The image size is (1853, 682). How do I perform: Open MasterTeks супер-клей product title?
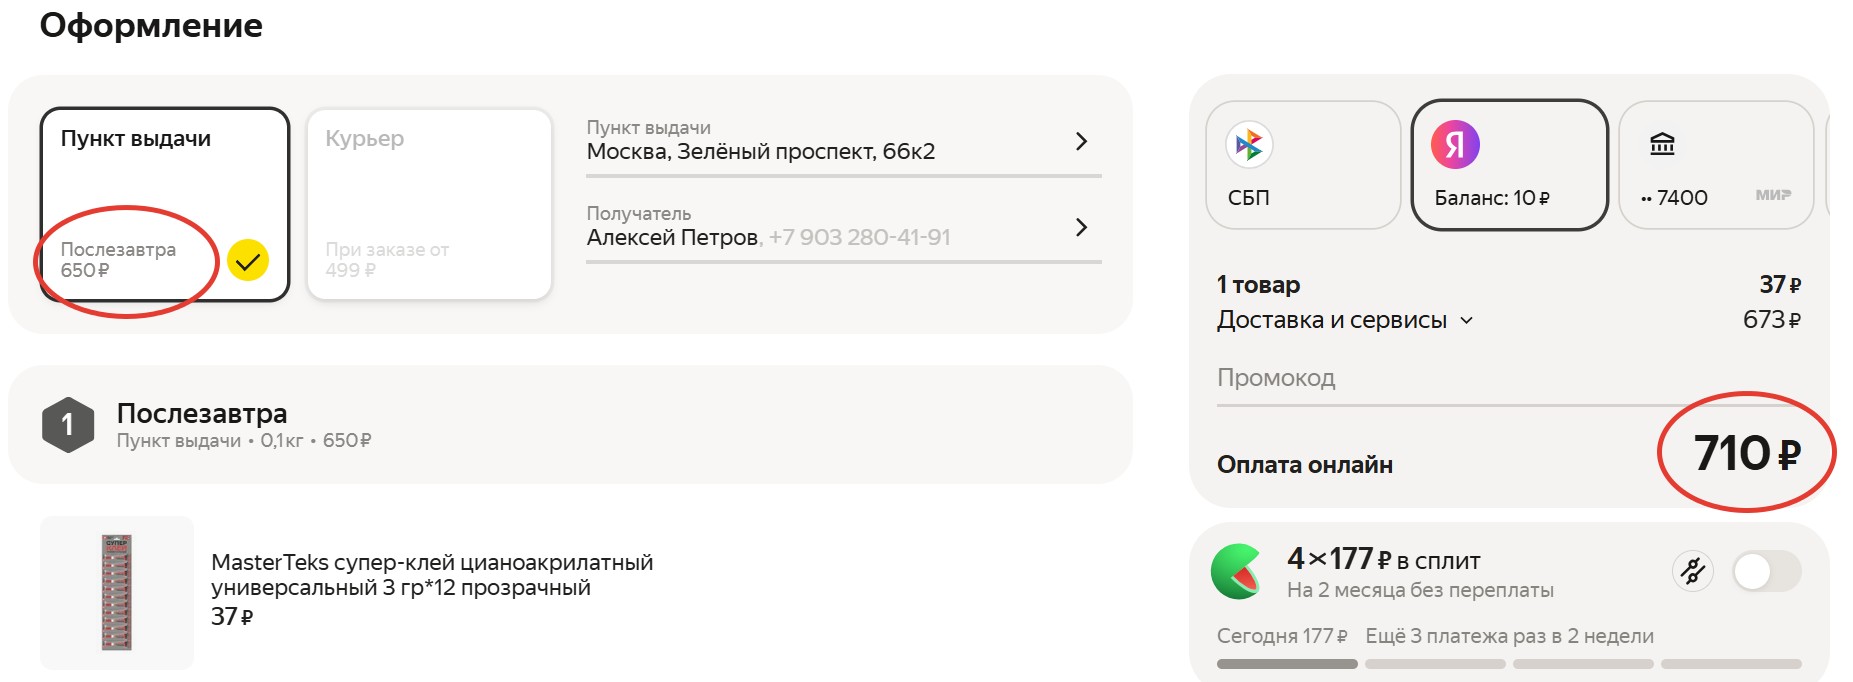click(x=432, y=575)
